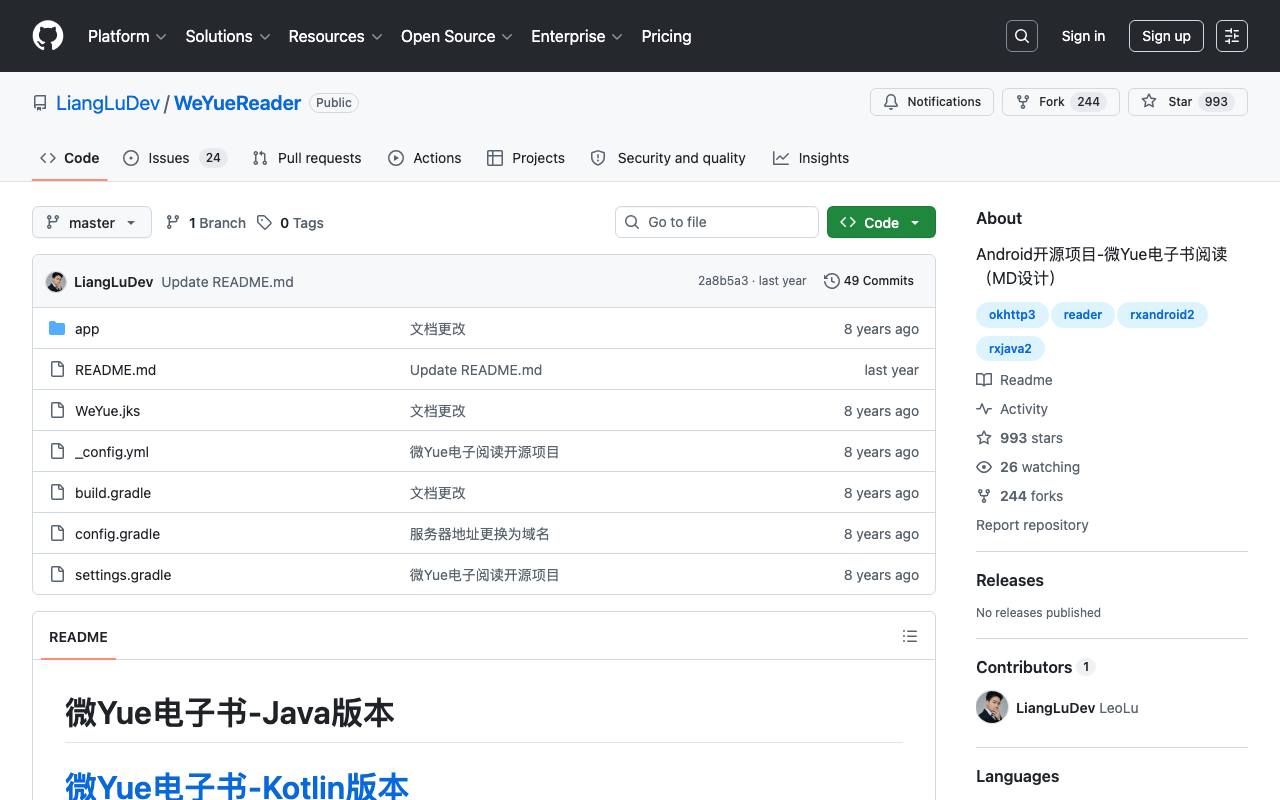This screenshot has width=1280, height=800.
Task: Open the Insights tab
Action: [811, 158]
